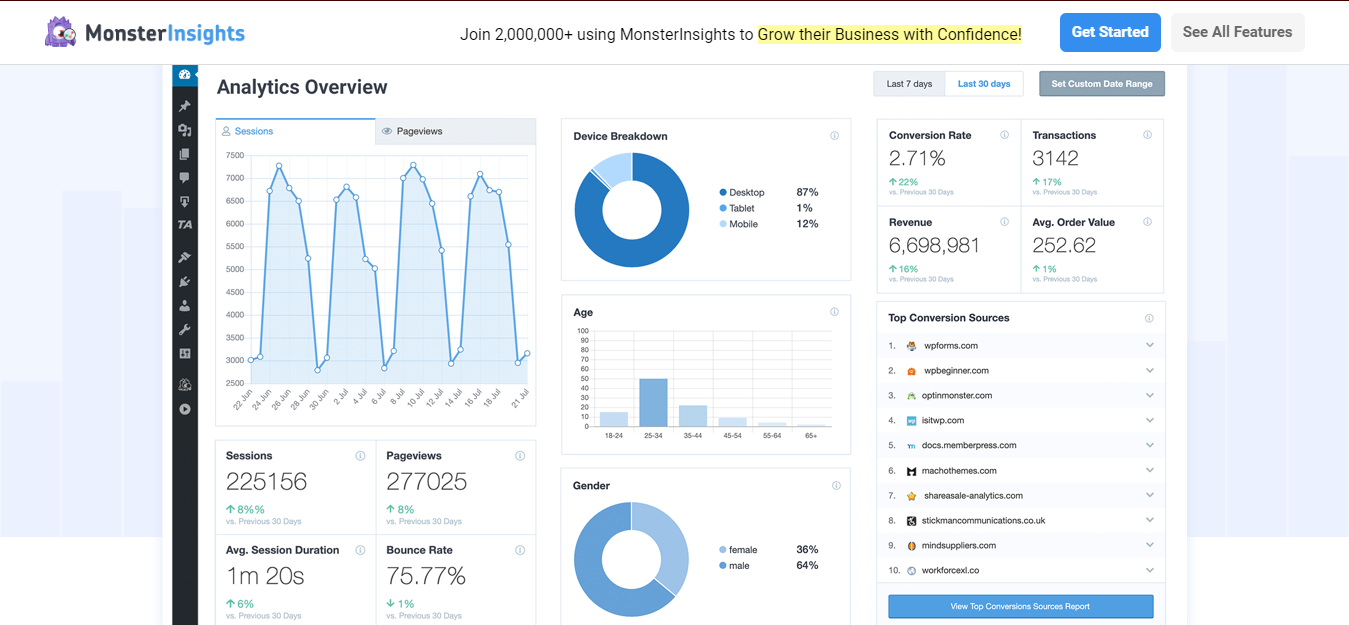Click the 25-34 age bar
Viewport: 1349px width, 625px height.
tap(653, 402)
